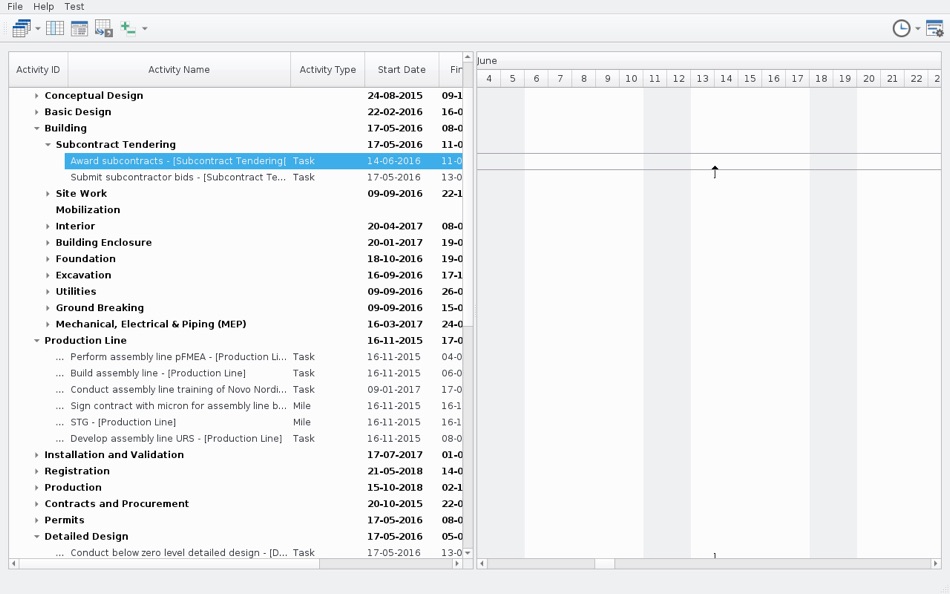Click table vertical scrollbar up arrow
Image resolution: width=950 pixels, height=594 pixels.
point(468,57)
